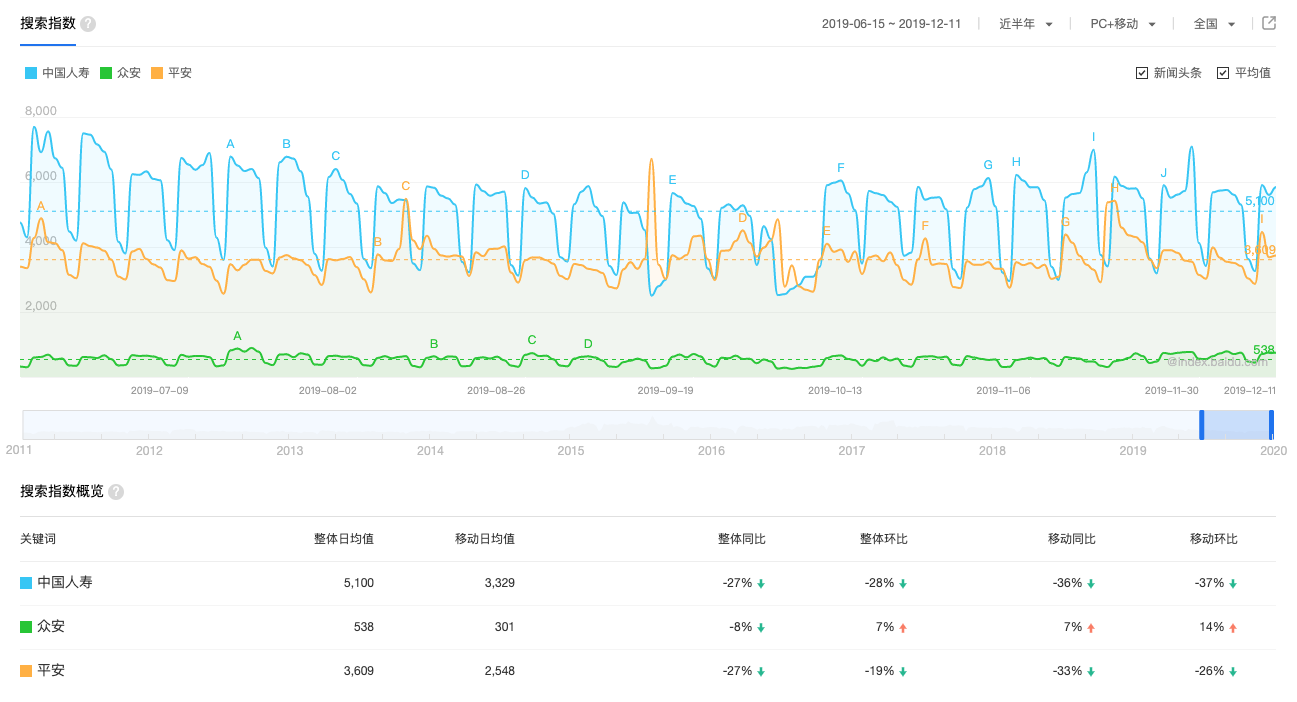Image resolution: width=1297 pixels, height=702 pixels.
Task: Click the 移动环比 column header
Action: pos(1214,539)
